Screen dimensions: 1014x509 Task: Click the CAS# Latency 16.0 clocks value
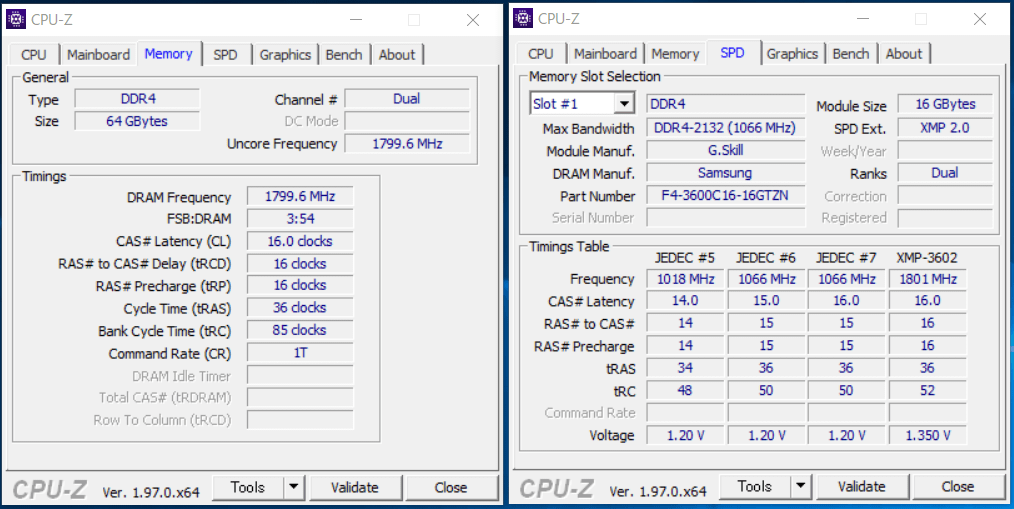tap(300, 241)
